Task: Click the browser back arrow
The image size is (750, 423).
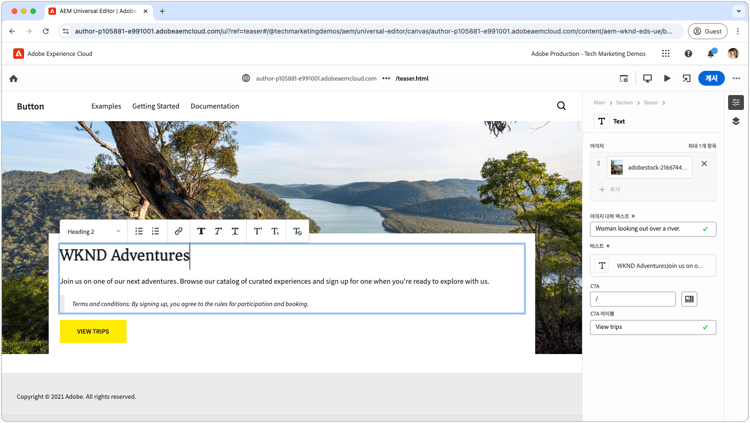Action: coord(12,31)
